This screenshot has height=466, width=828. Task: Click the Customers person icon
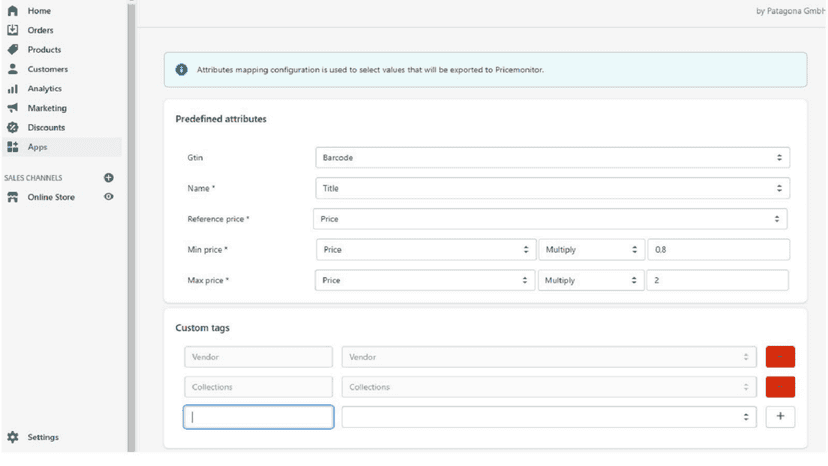[x=13, y=69]
